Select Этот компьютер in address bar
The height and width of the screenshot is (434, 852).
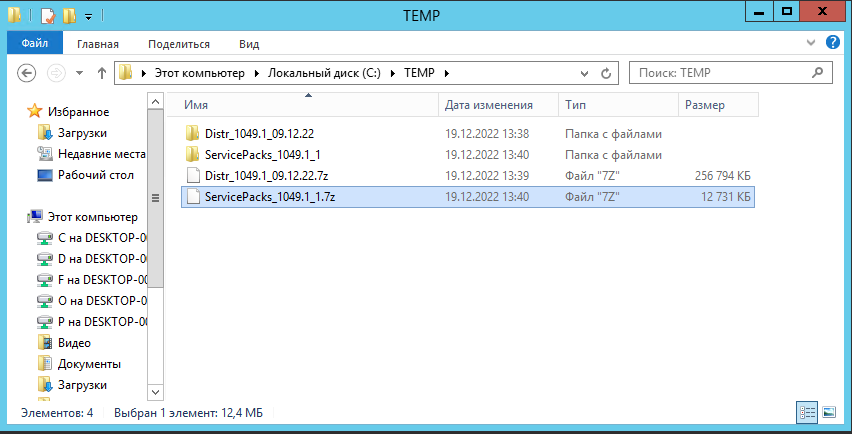click(199, 73)
